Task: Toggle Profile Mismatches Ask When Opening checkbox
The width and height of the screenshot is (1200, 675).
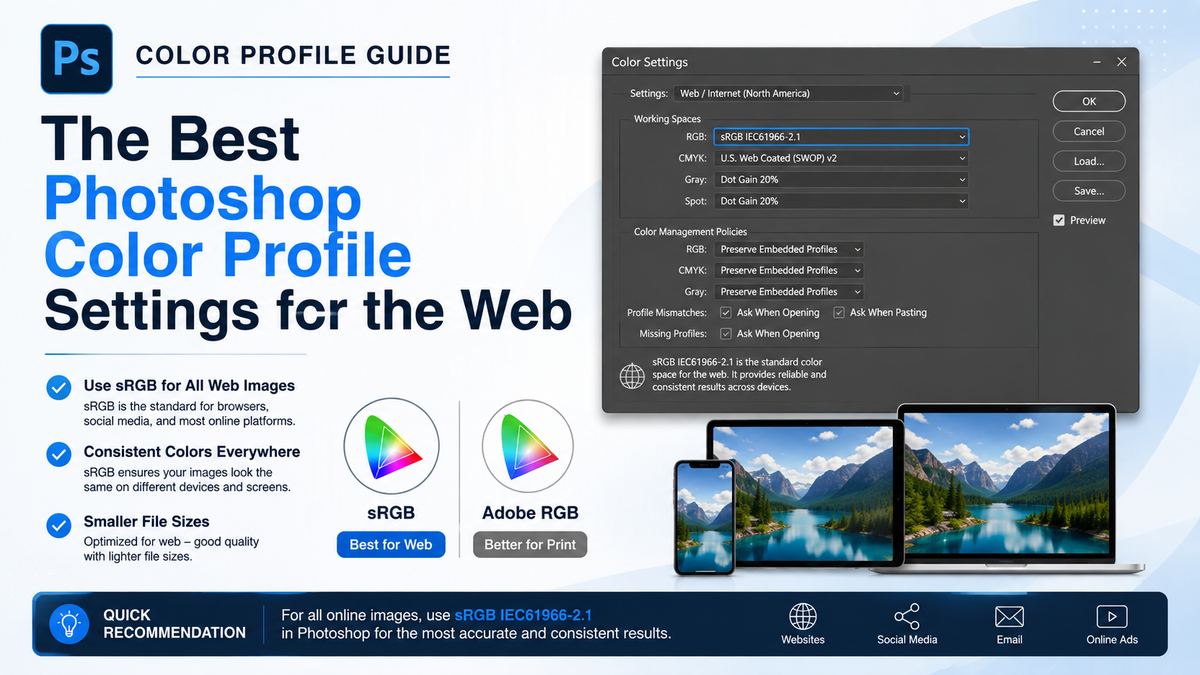Action: tap(726, 312)
